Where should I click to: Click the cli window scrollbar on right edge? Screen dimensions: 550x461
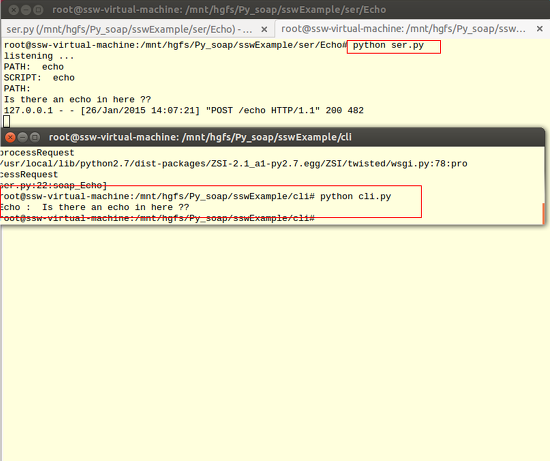coord(543,213)
